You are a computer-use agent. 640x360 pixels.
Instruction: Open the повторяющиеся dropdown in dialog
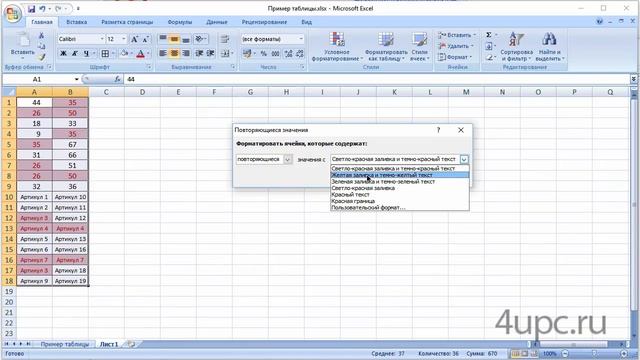(287, 159)
